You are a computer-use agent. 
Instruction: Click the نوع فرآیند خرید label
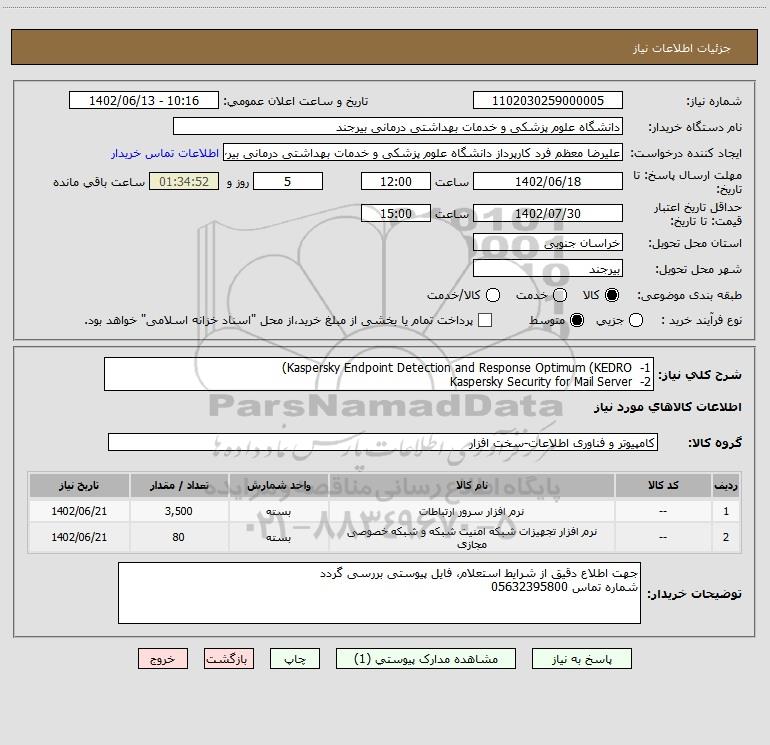click(x=701, y=320)
